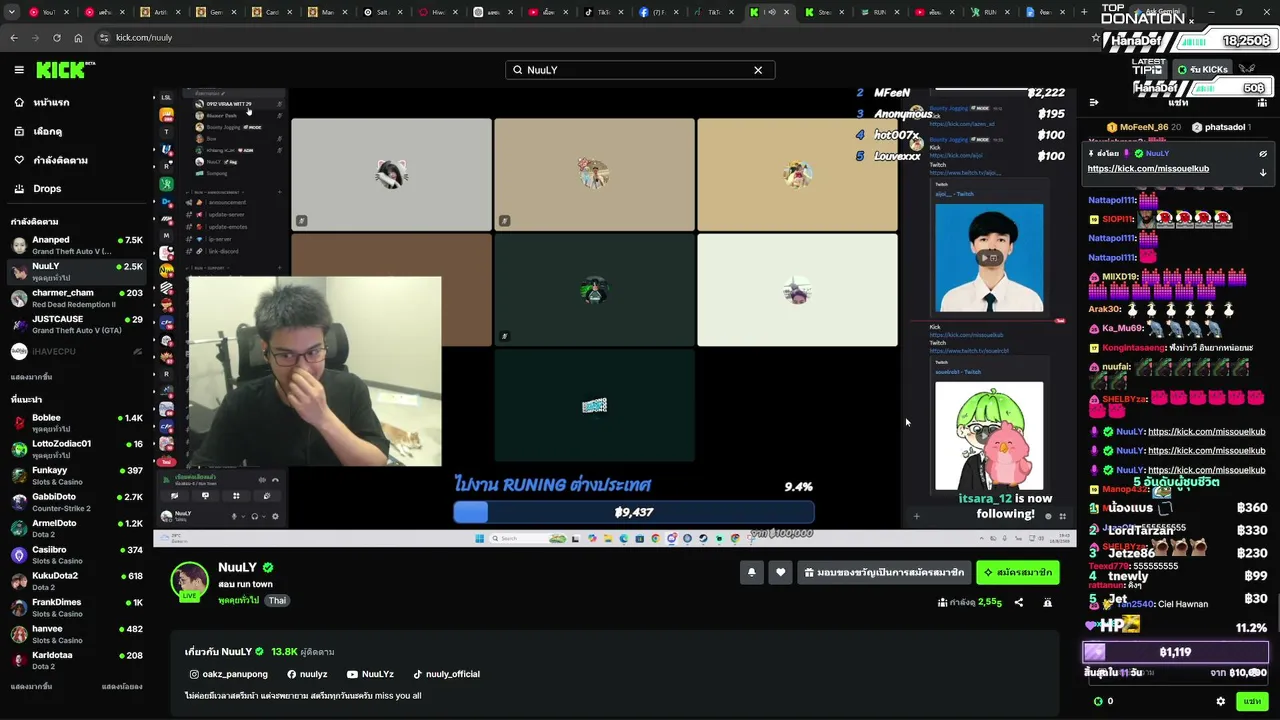
Task: Open nuuly_official TikTok link
Action: (x=446, y=674)
